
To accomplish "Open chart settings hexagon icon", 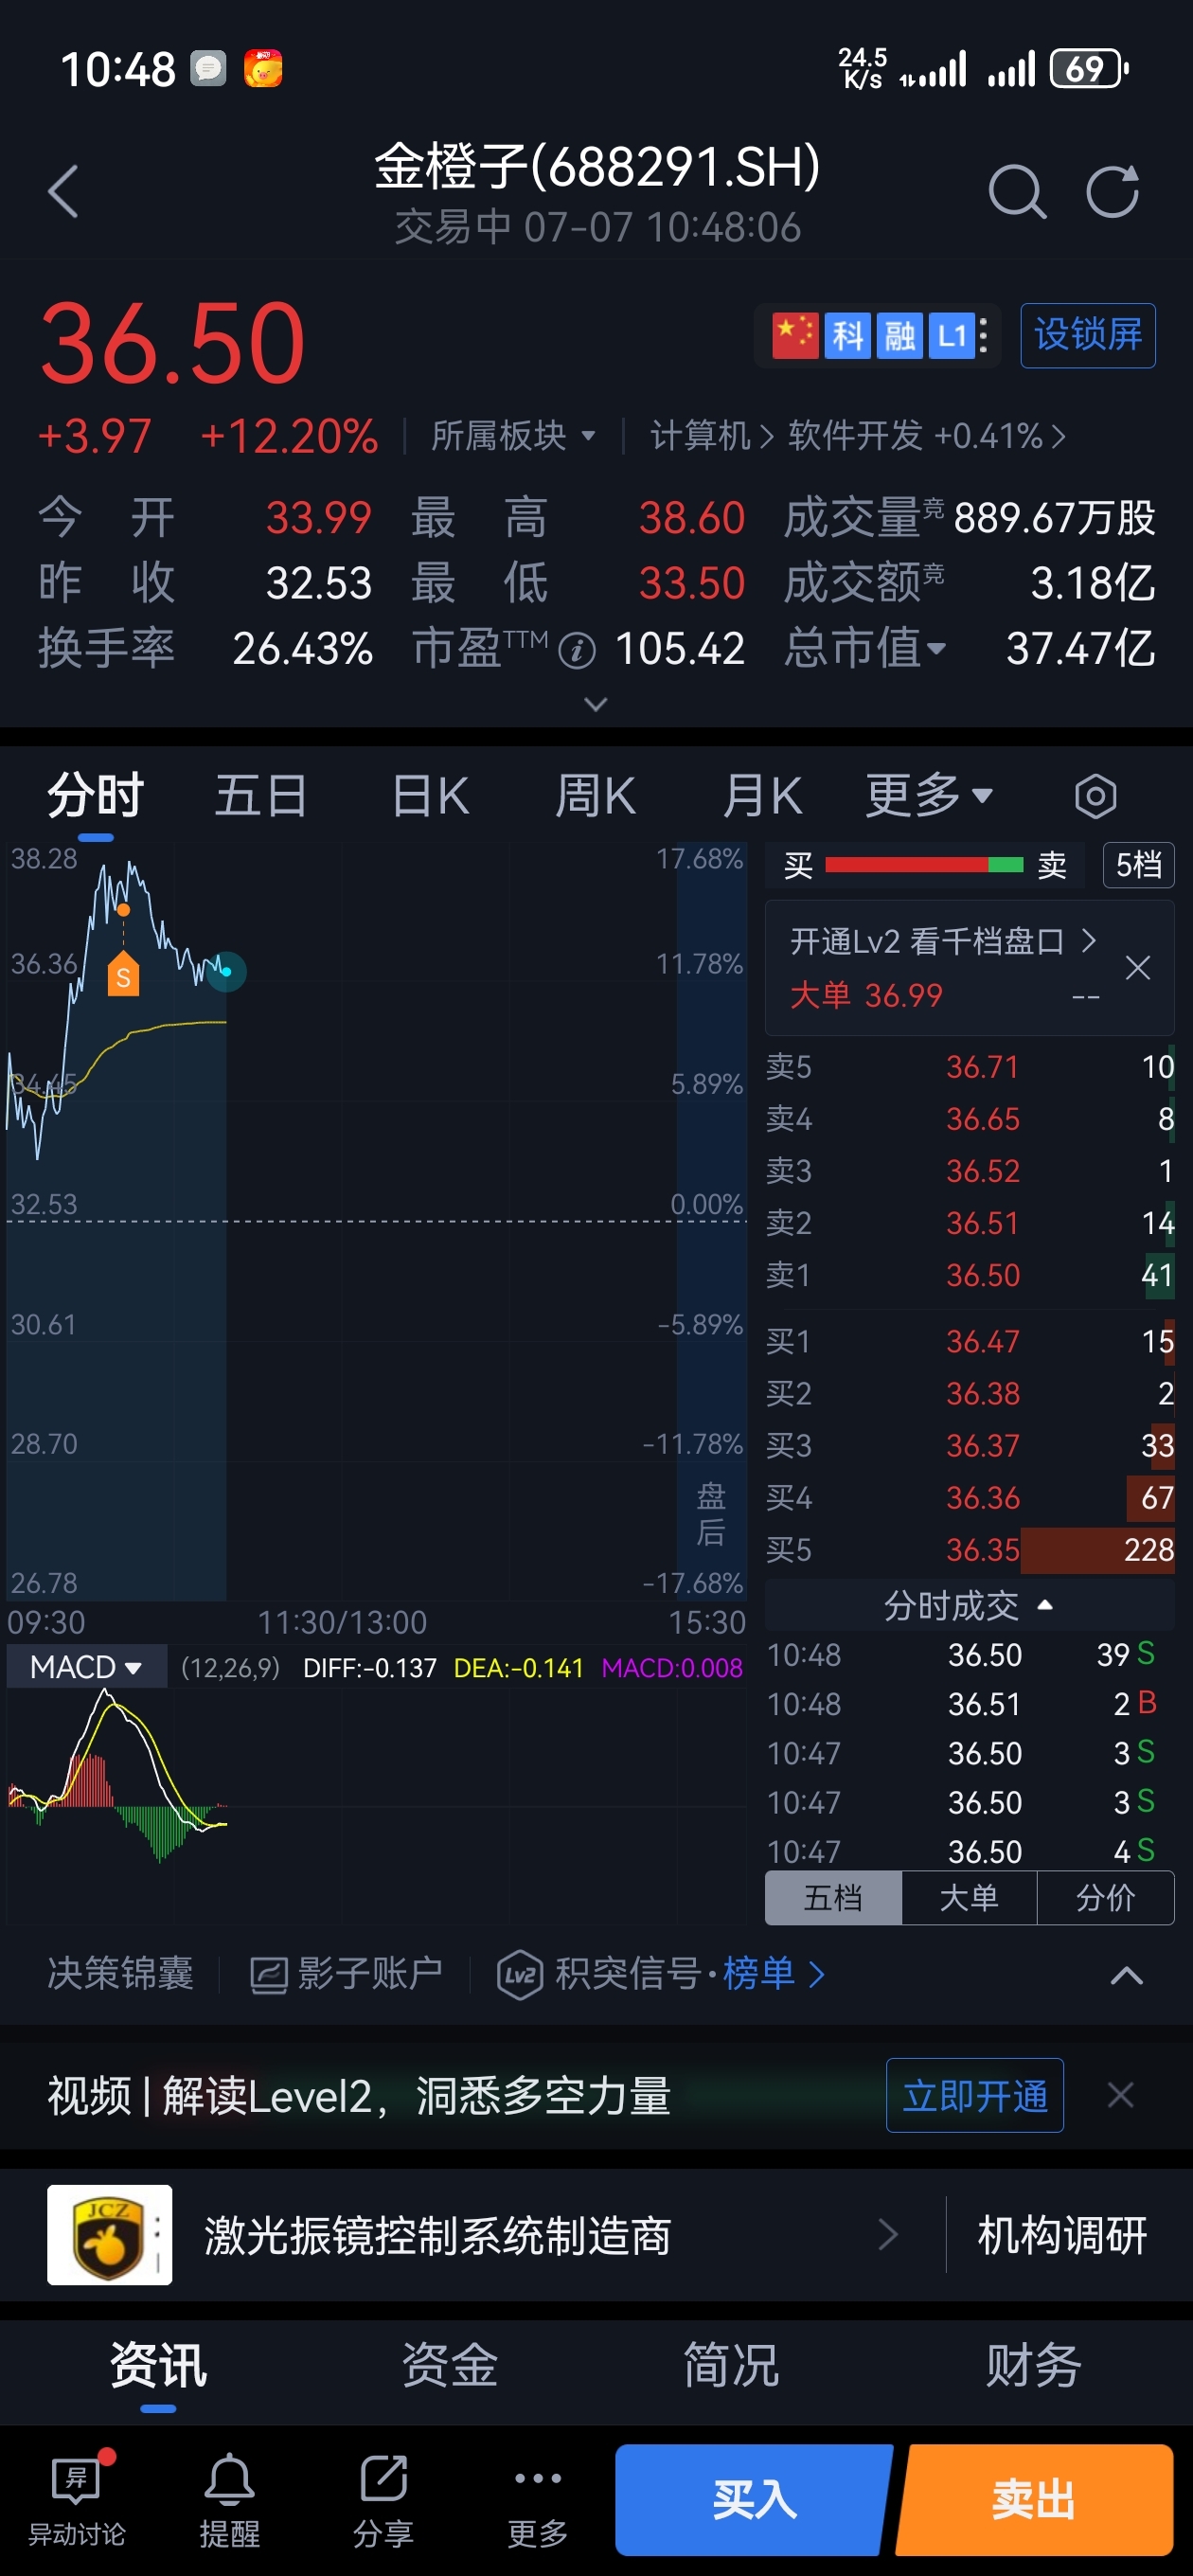I will pyautogui.click(x=1096, y=797).
